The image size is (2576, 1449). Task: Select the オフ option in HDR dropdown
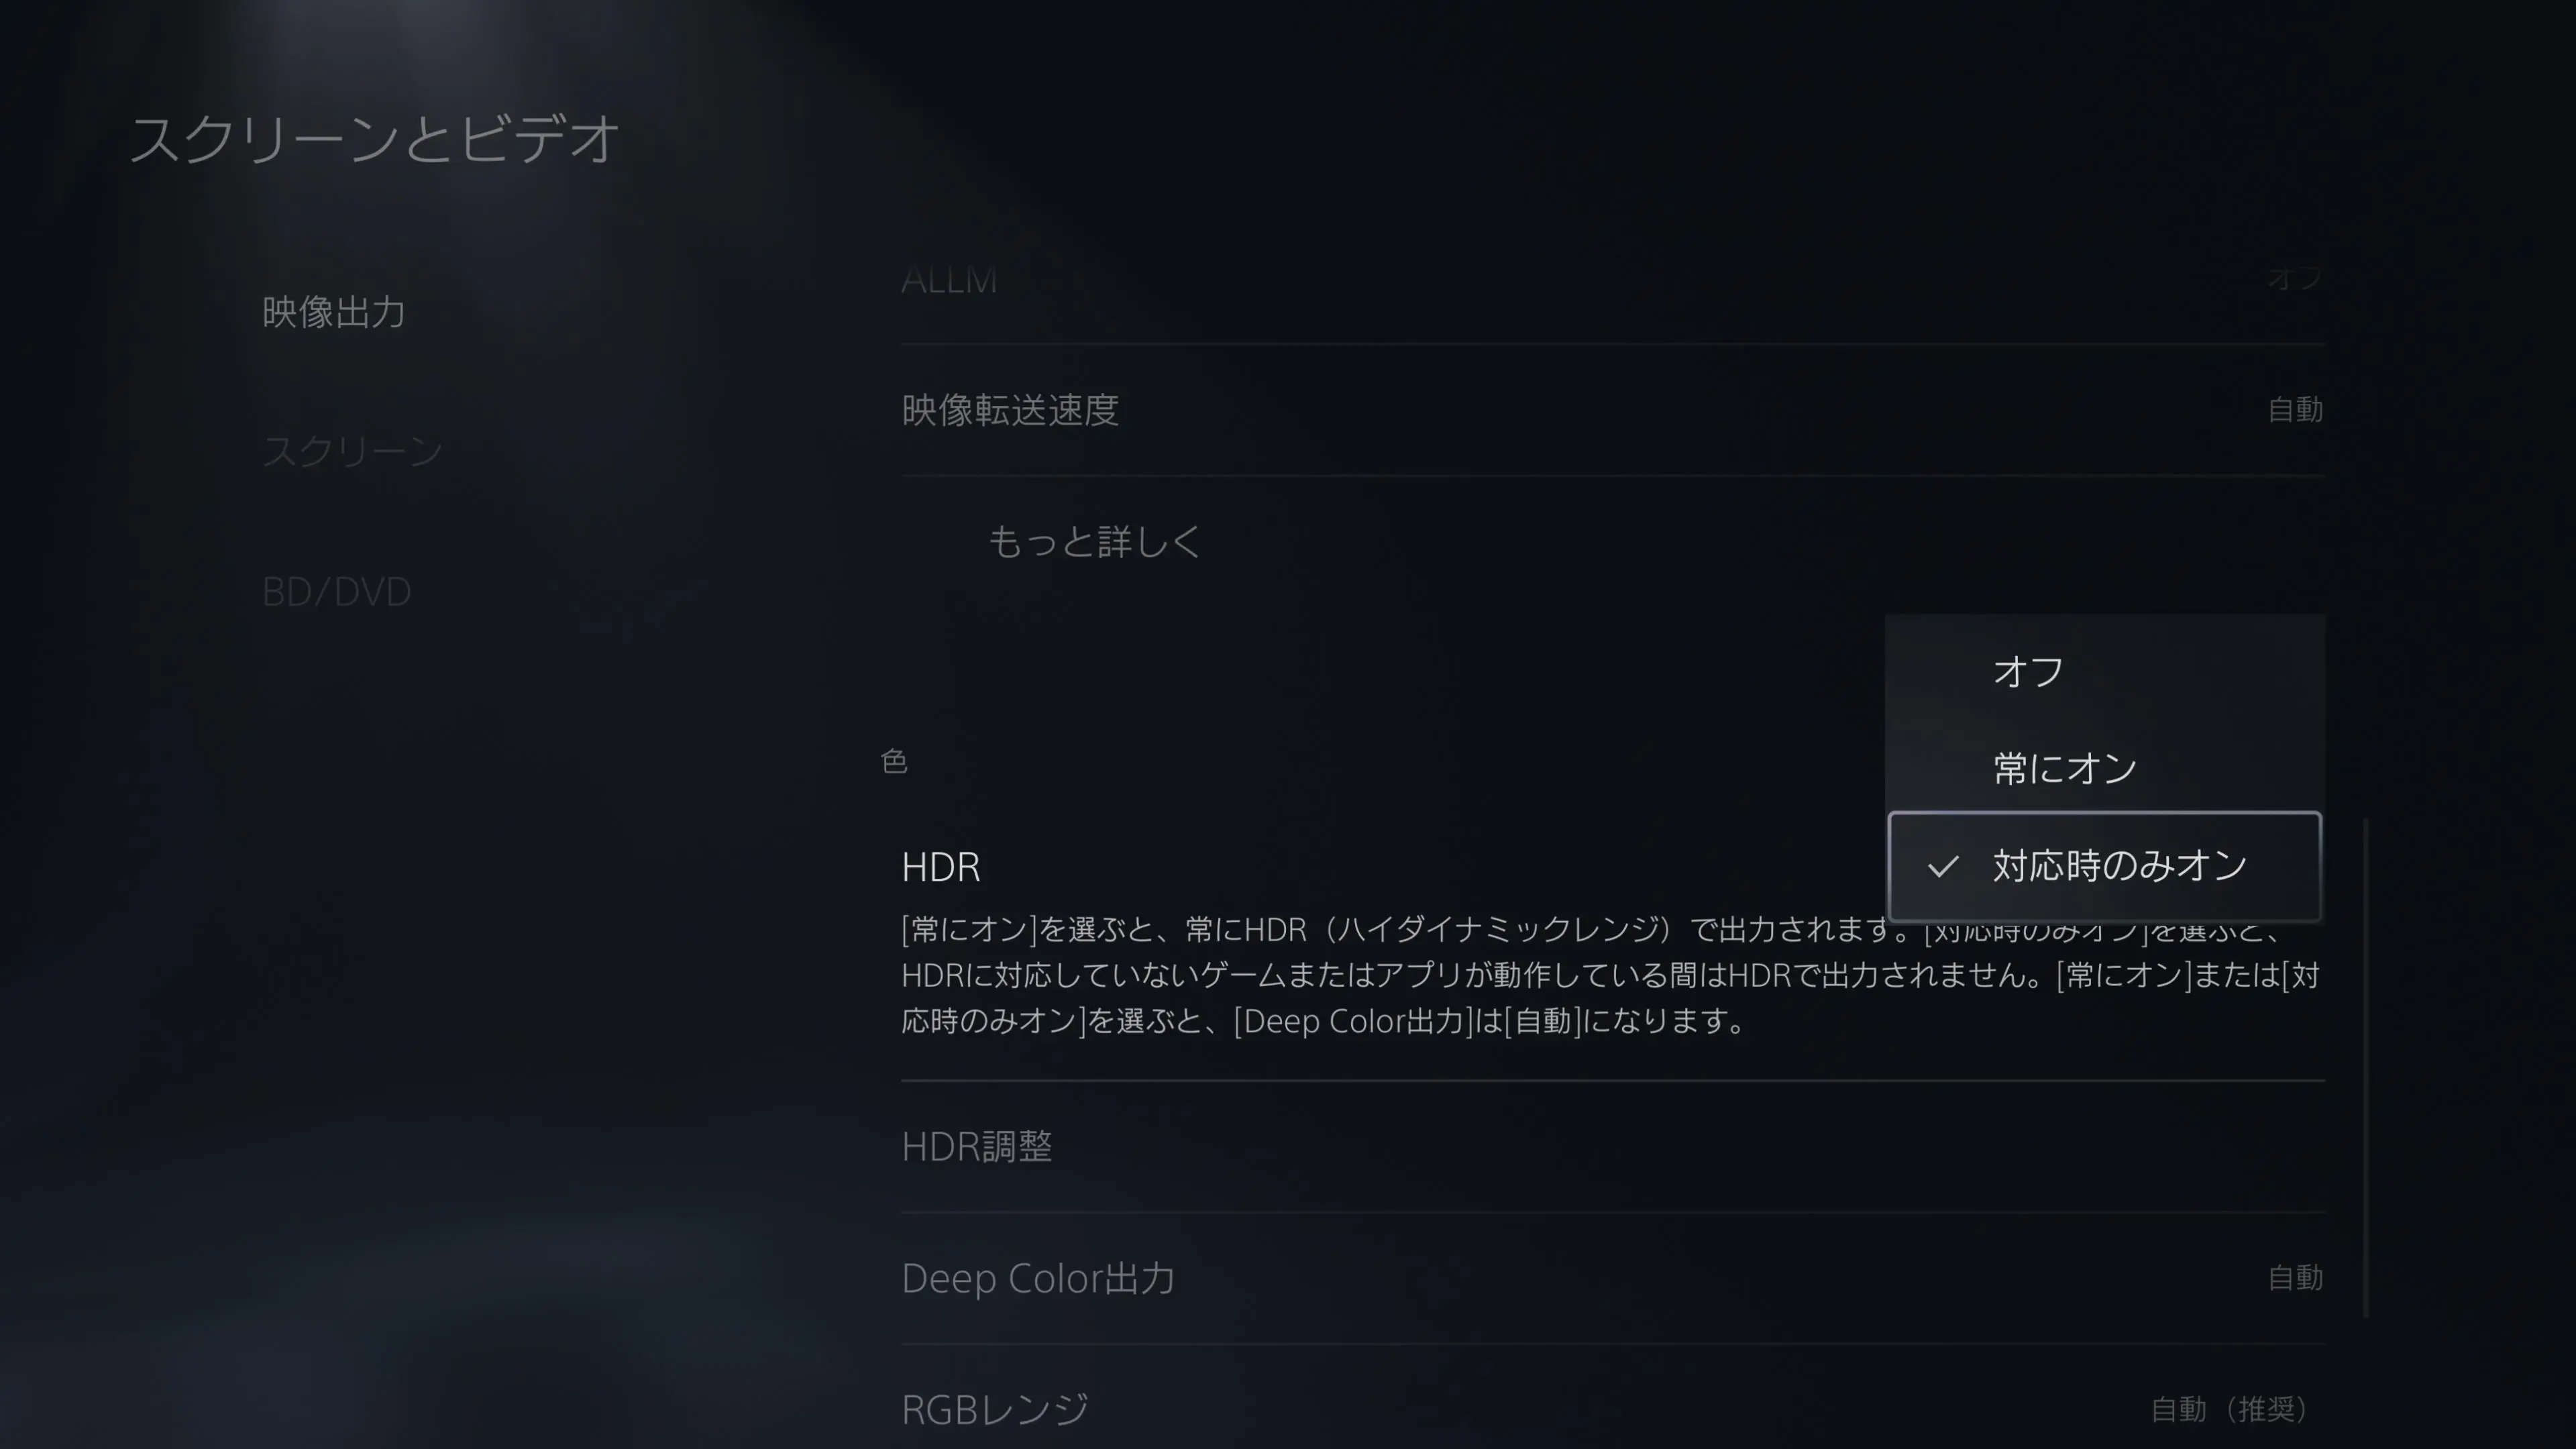pos(2105,671)
